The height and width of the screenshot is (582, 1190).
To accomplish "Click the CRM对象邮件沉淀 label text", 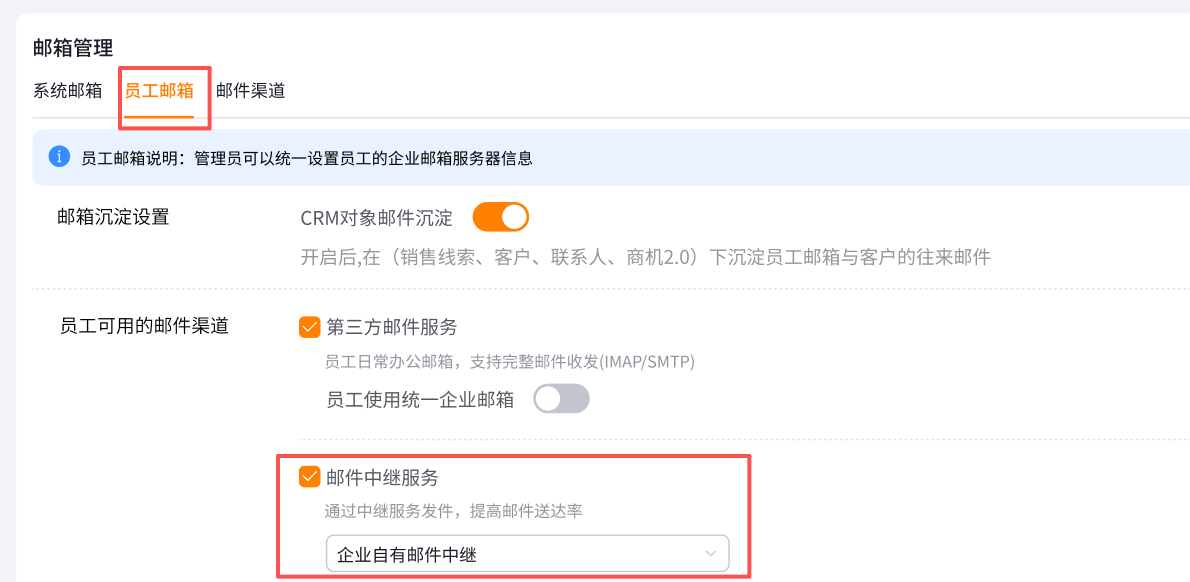I will [376, 218].
